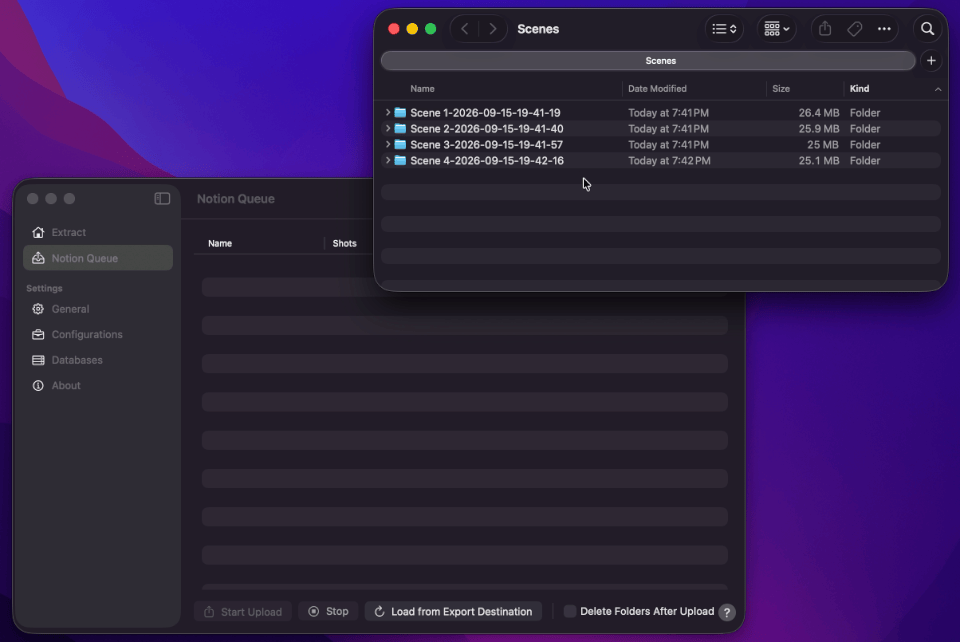The image size is (960, 642).
Task: Click the General gear icon
Action: click(x=38, y=309)
